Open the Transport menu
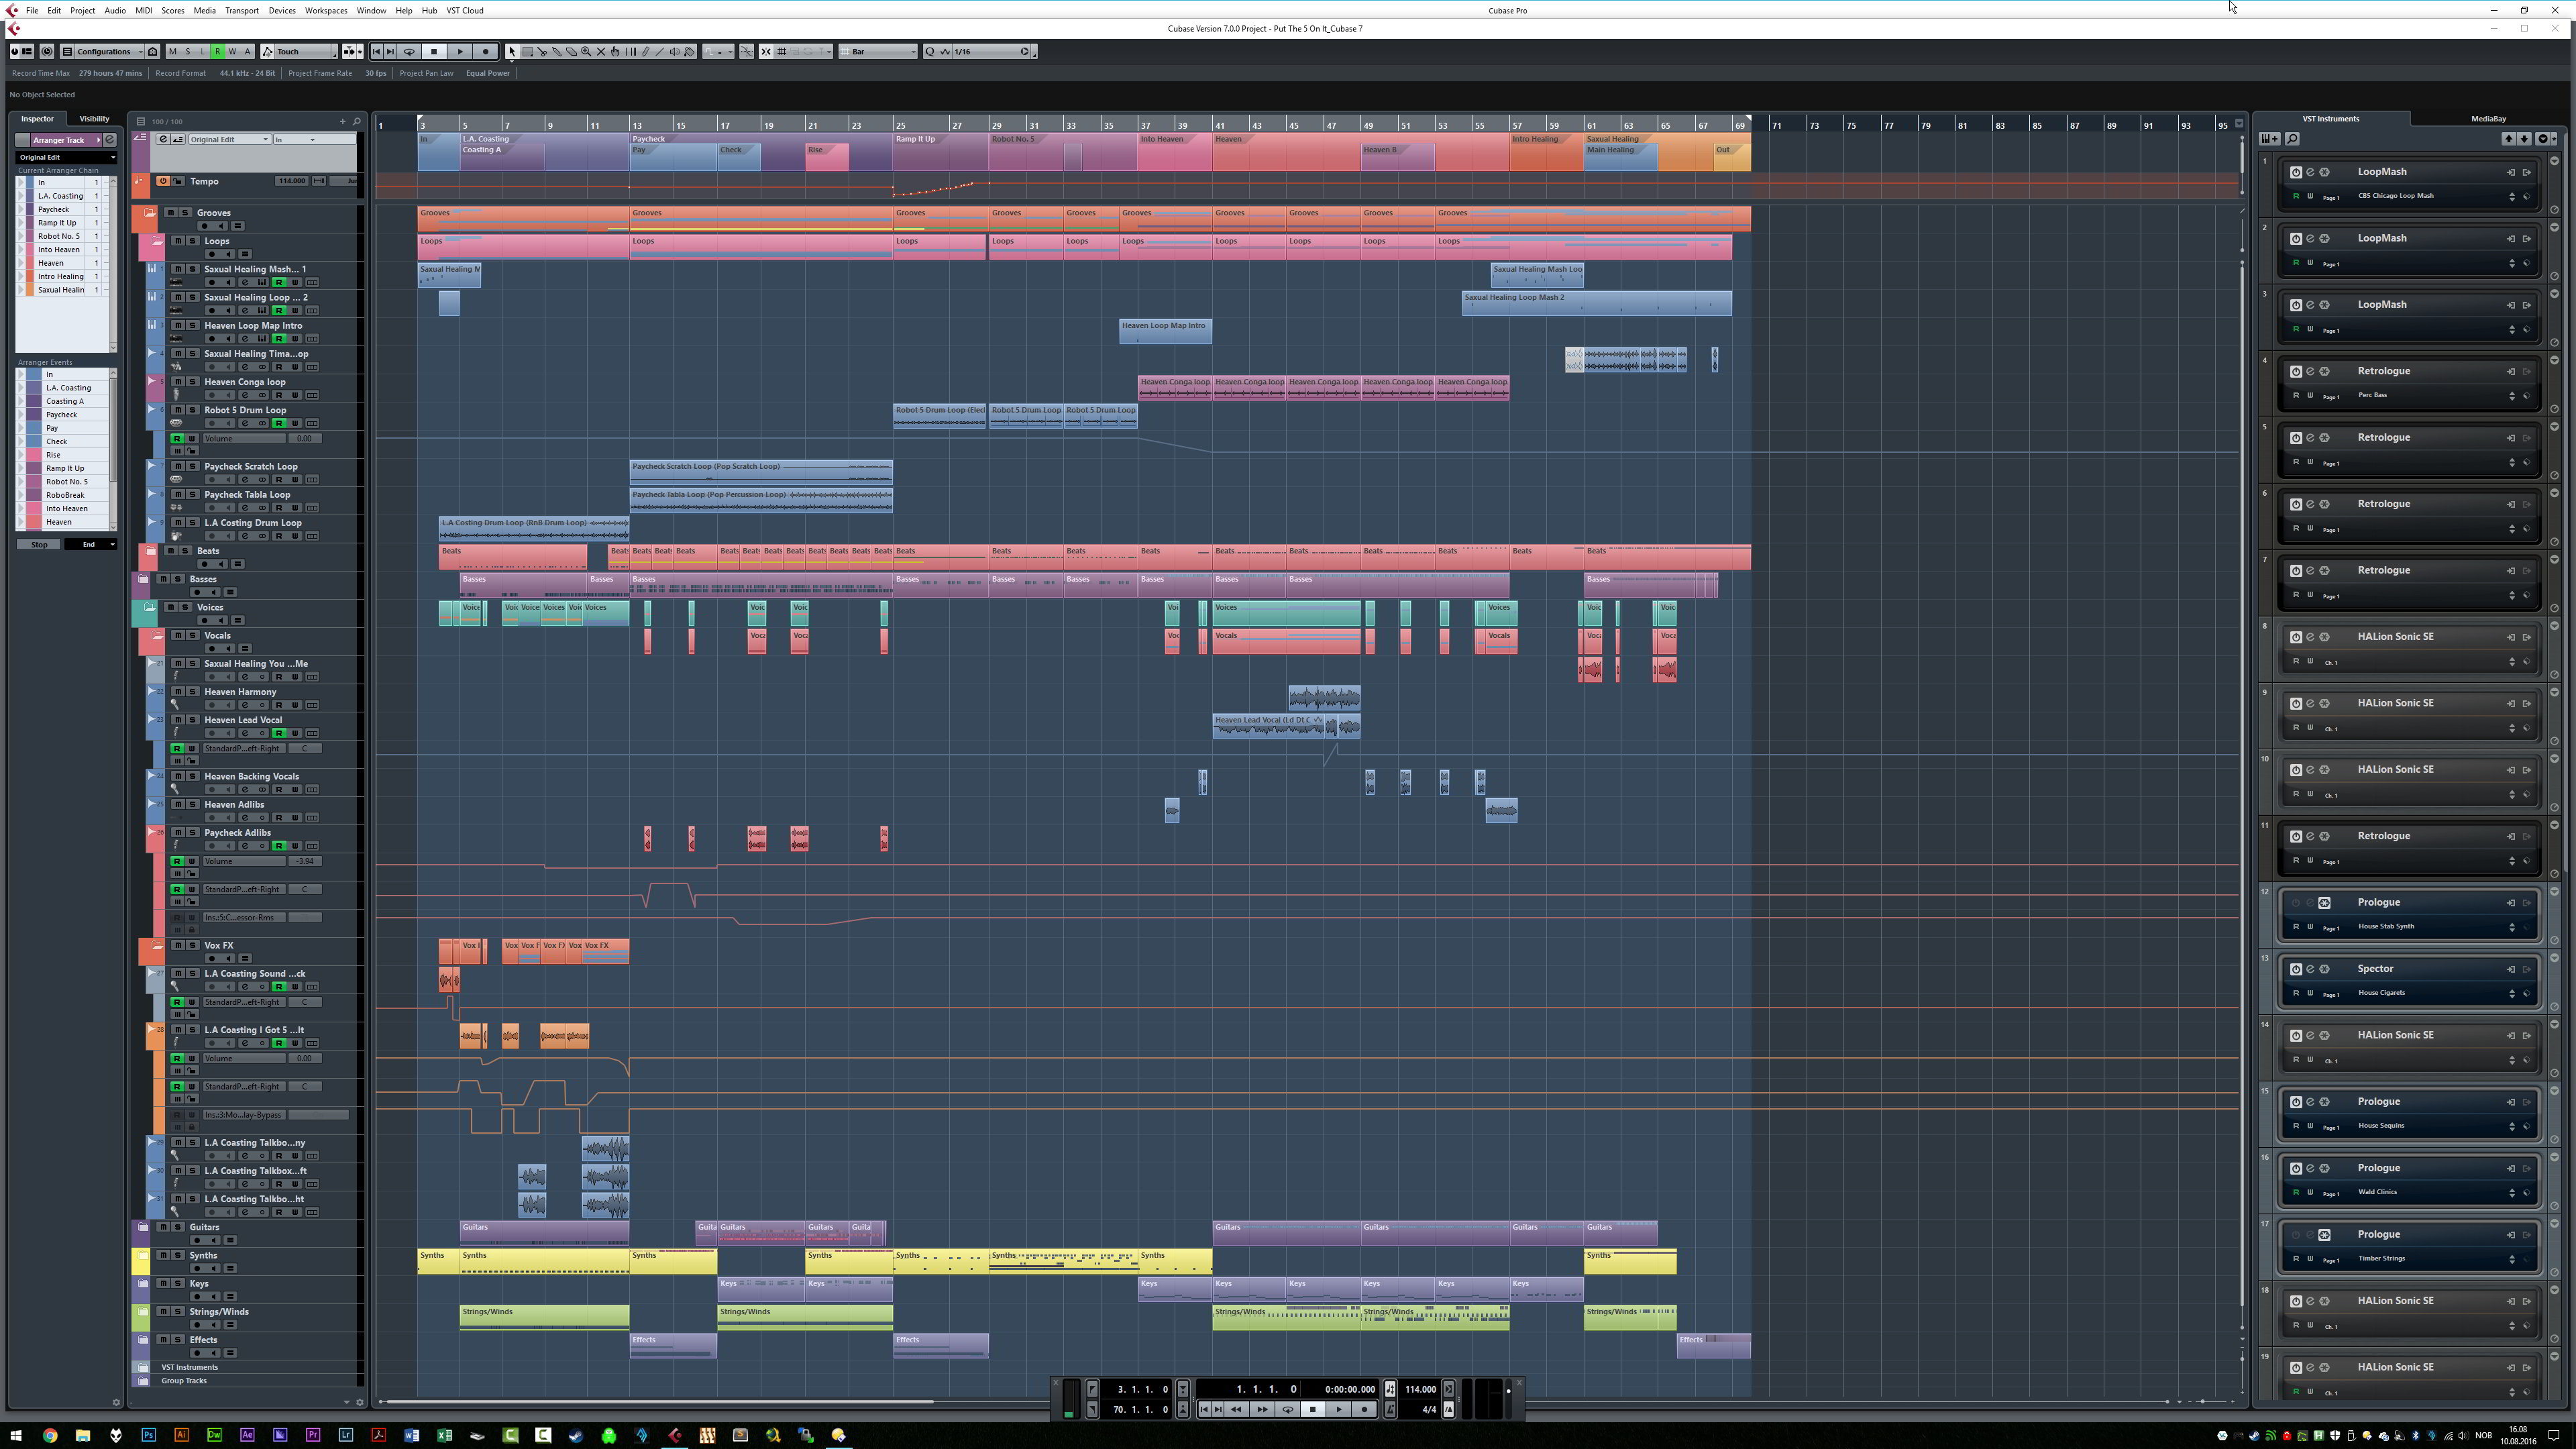This screenshot has height=1449, width=2576. pyautogui.click(x=242, y=11)
